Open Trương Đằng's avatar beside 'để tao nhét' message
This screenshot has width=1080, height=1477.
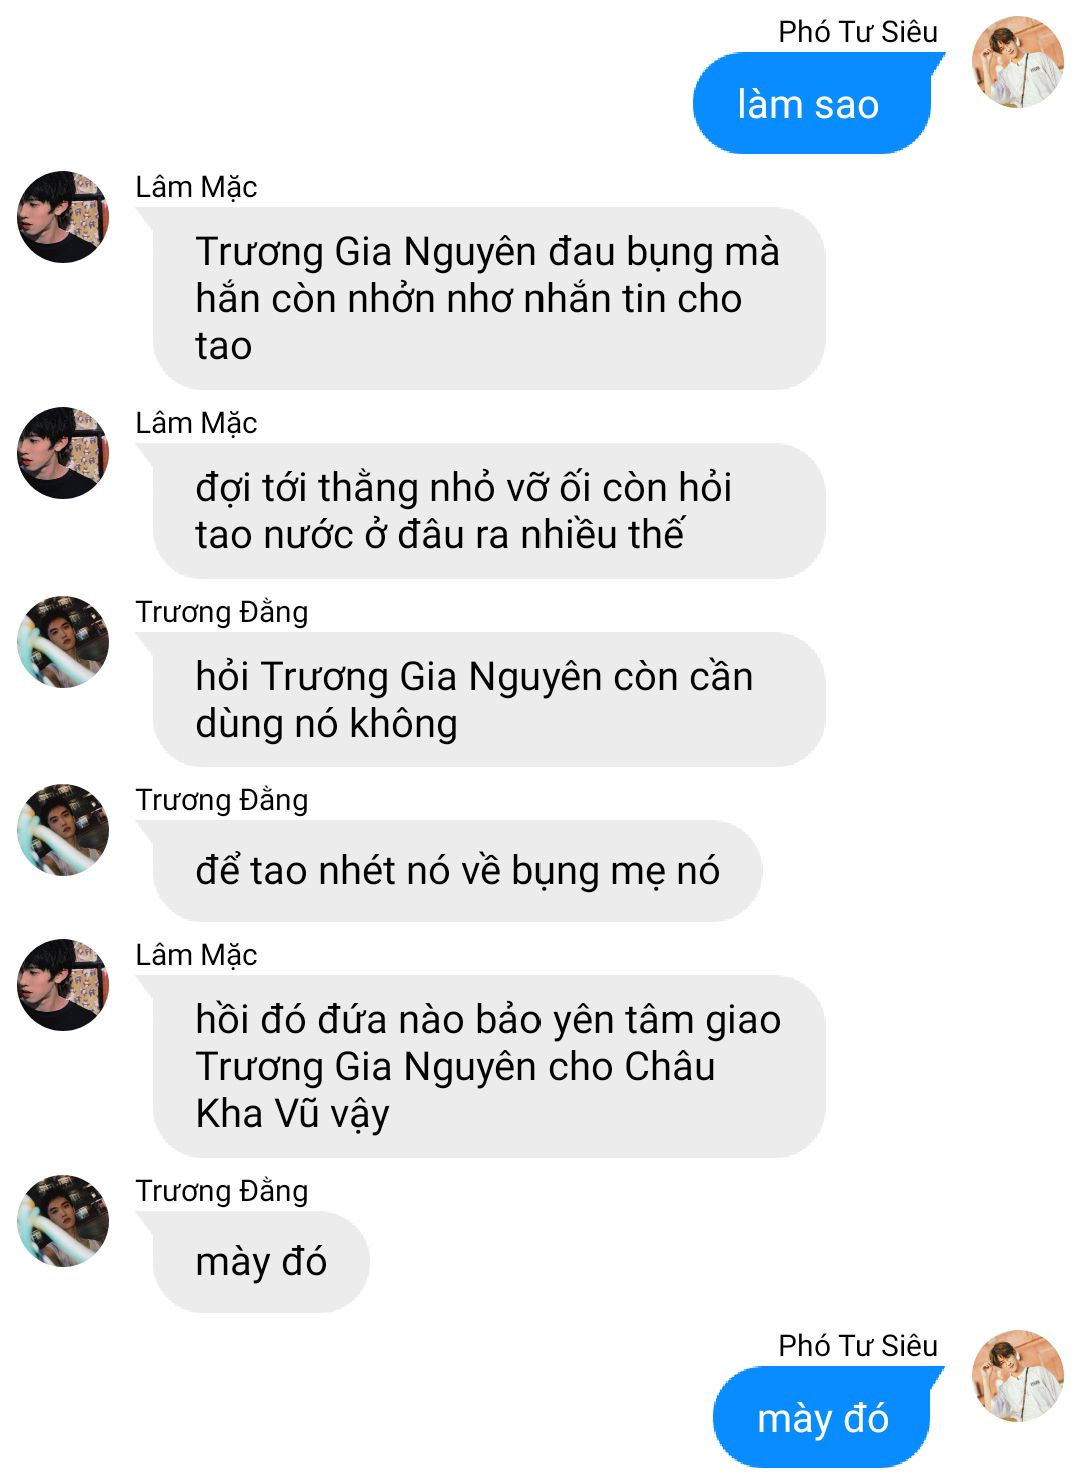coord(63,830)
